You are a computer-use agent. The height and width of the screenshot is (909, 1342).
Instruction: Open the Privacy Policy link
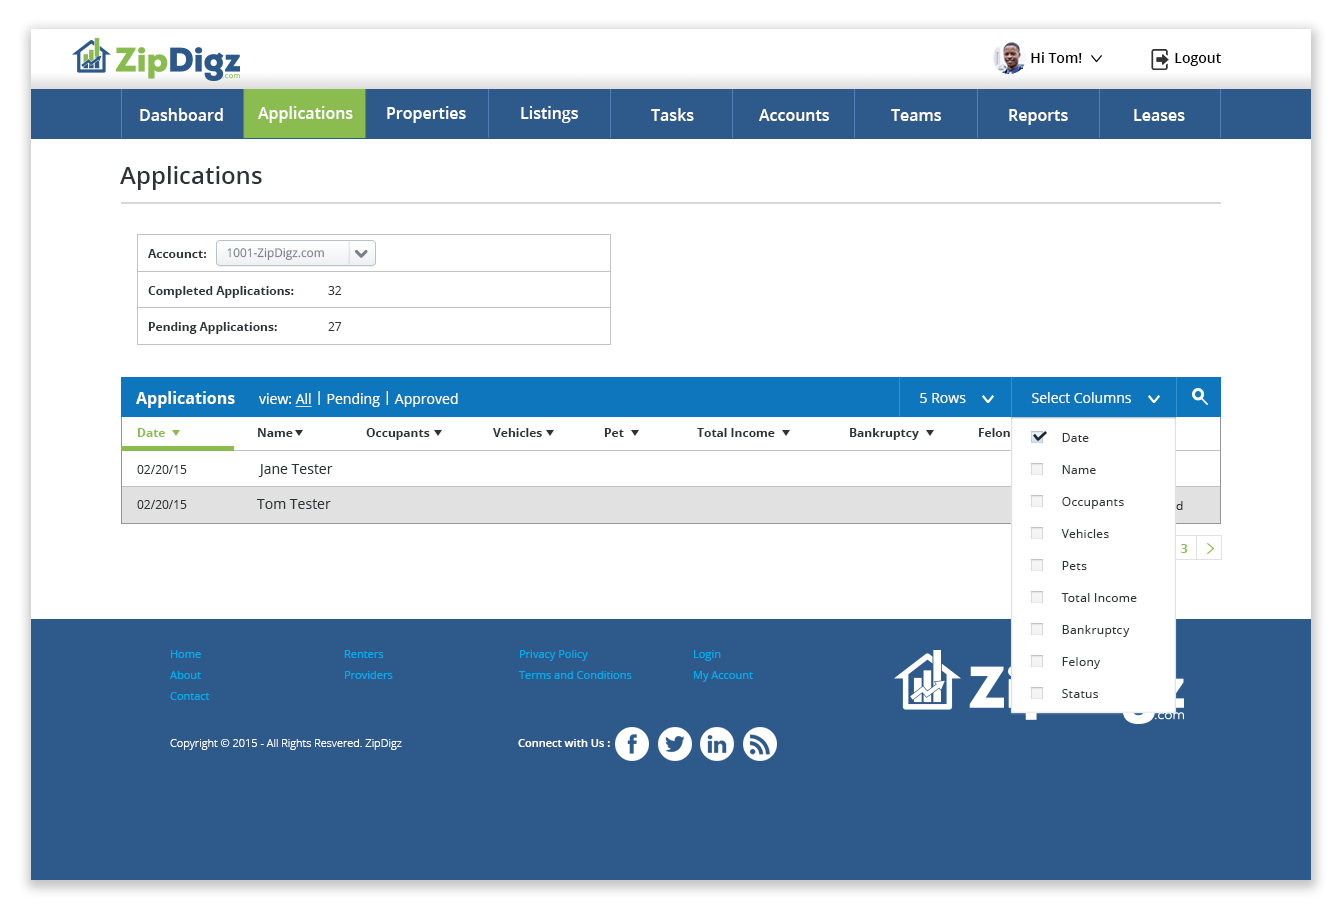click(553, 654)
